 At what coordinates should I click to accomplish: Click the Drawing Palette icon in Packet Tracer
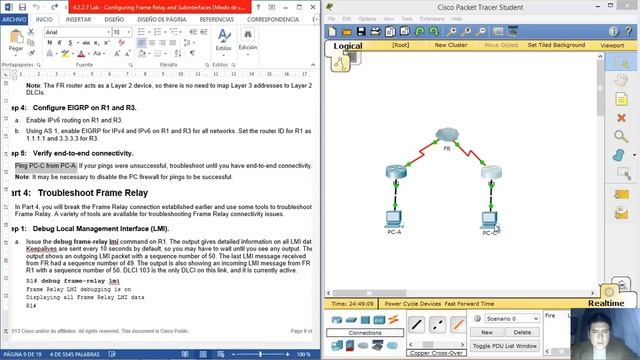pyautogui.click(x=498, y=31)
